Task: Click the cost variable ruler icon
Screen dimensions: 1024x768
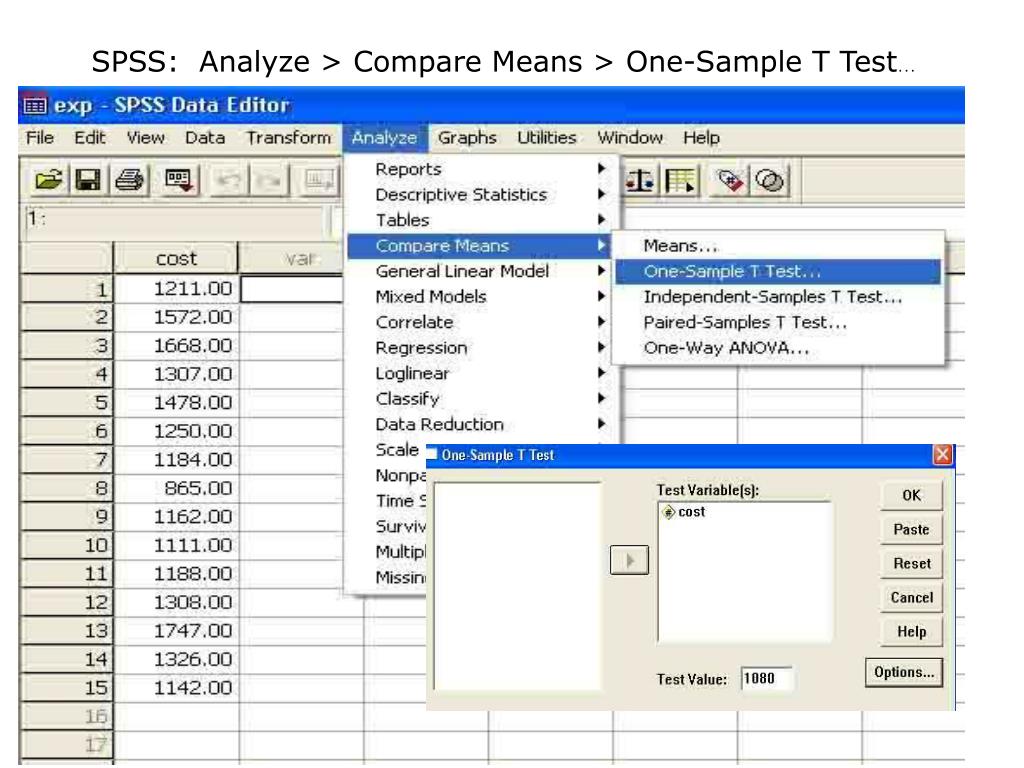Action: 668,512
